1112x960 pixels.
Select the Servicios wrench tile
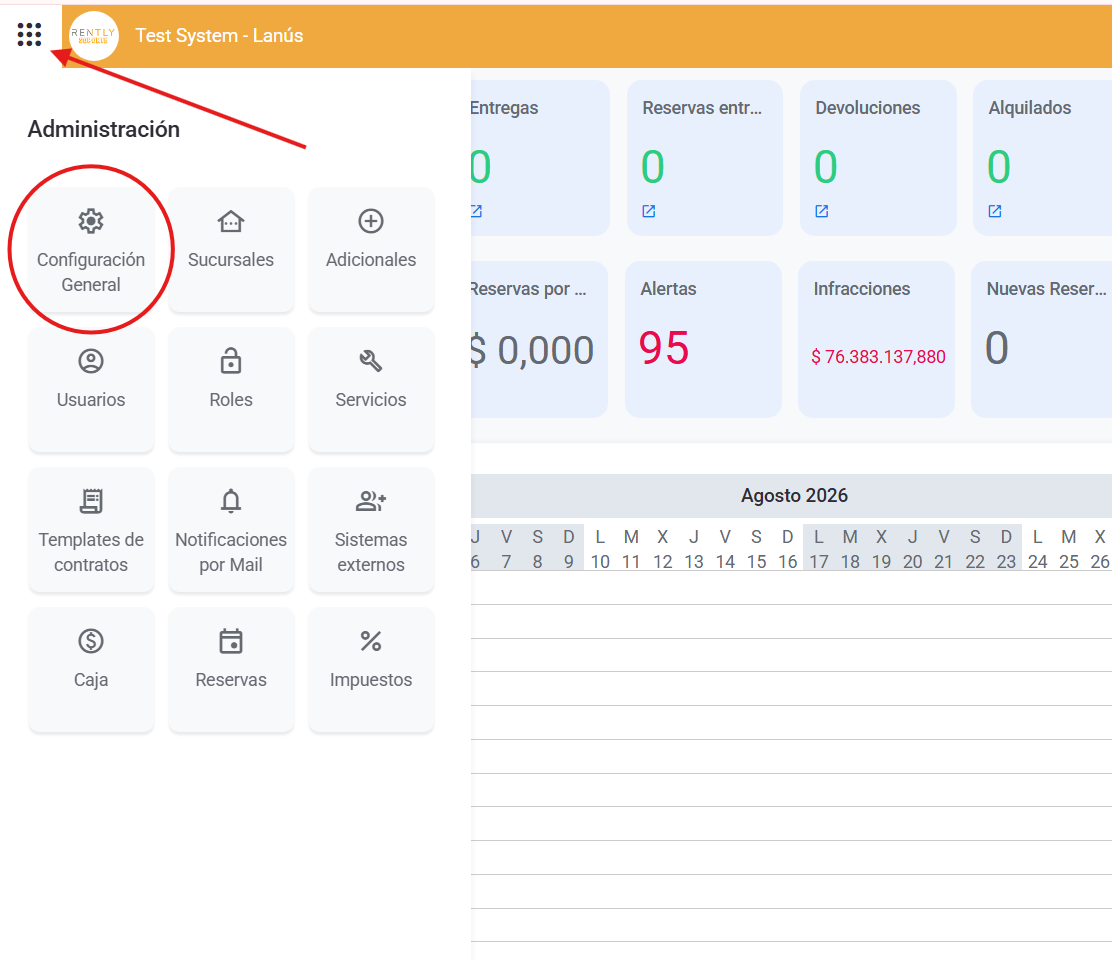371,389
